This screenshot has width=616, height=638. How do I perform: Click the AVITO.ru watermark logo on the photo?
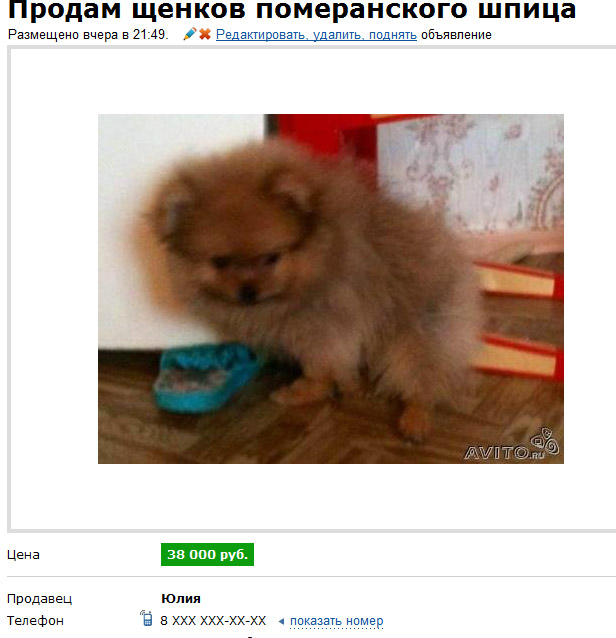512,444
